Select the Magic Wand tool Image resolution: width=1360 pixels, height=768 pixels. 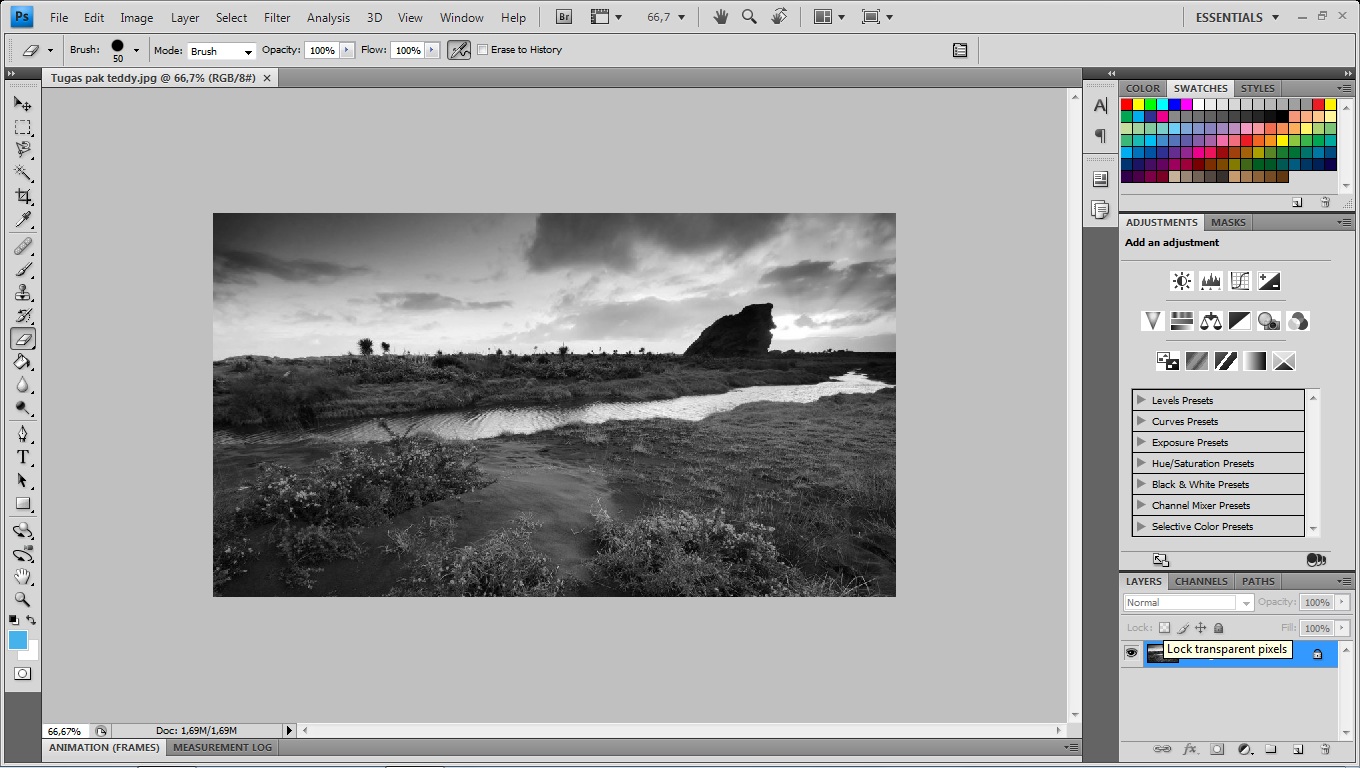[x=23, y=173]
